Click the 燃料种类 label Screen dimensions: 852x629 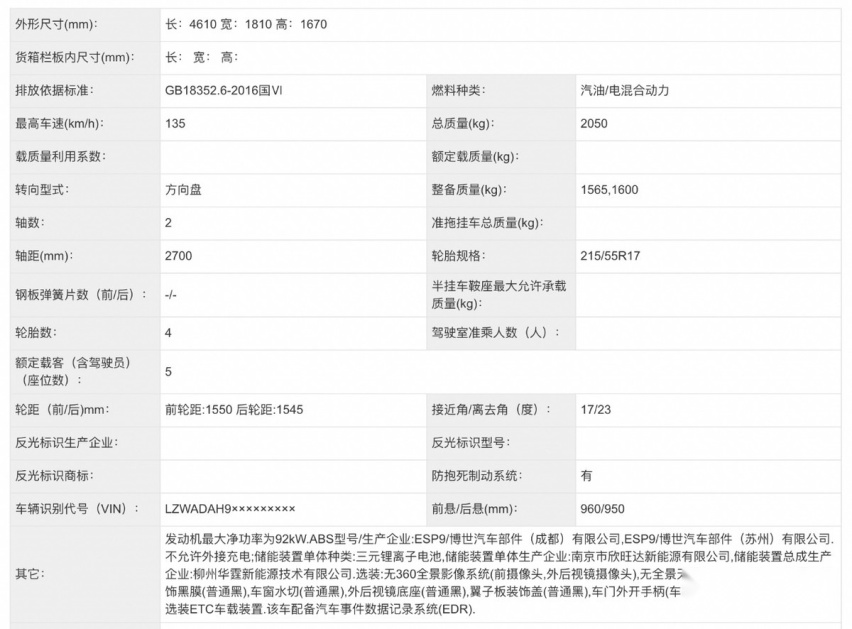coord(459,91)
